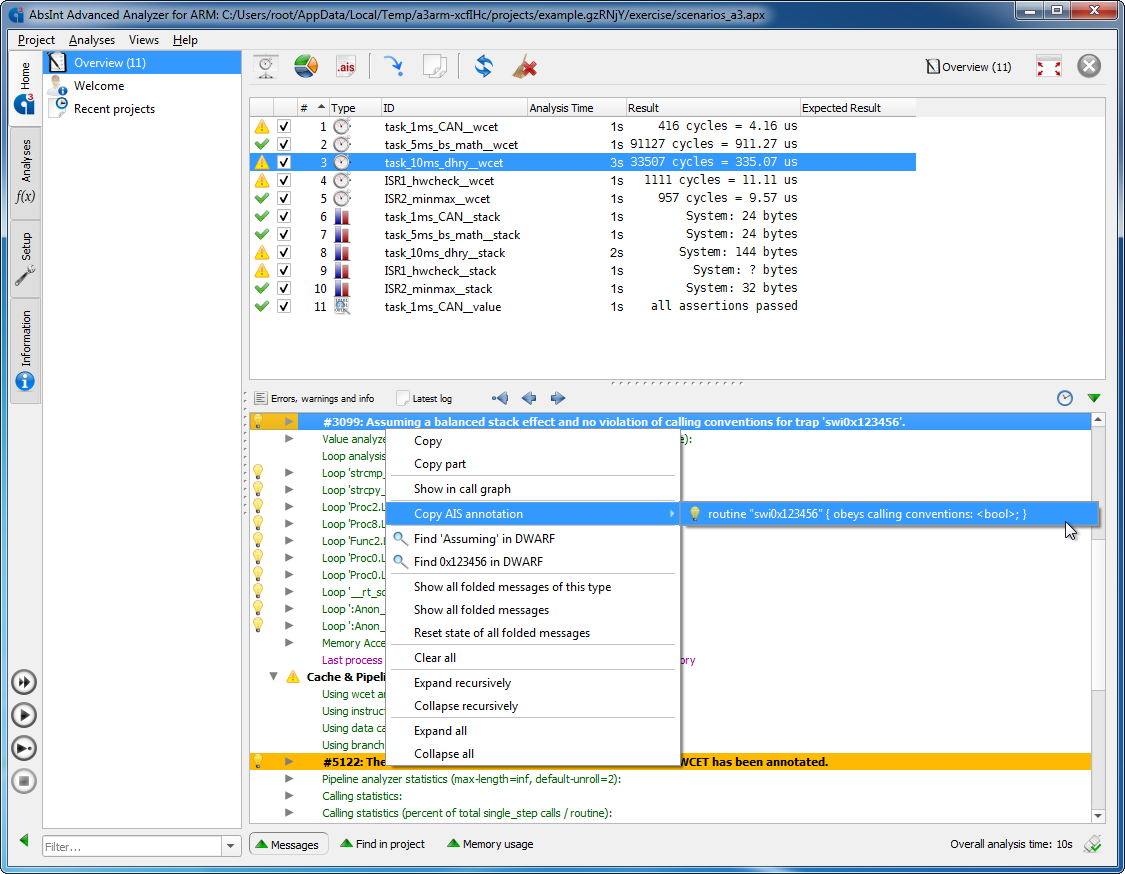Select Recent projects in the Home tree
The height and width of the screenshot is (874, 1125).
point(114,108)
